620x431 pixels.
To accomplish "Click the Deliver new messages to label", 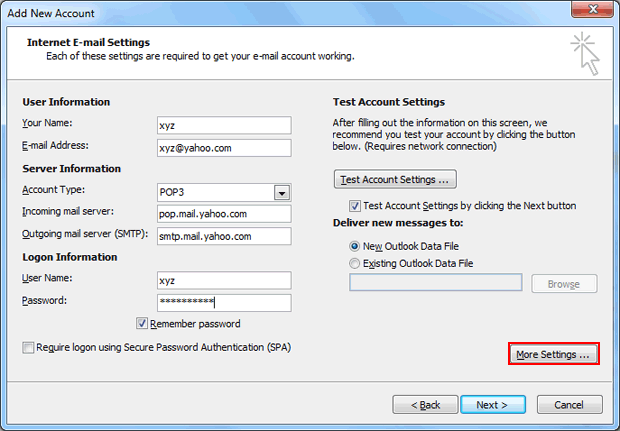I will click(x=398, y=223).
